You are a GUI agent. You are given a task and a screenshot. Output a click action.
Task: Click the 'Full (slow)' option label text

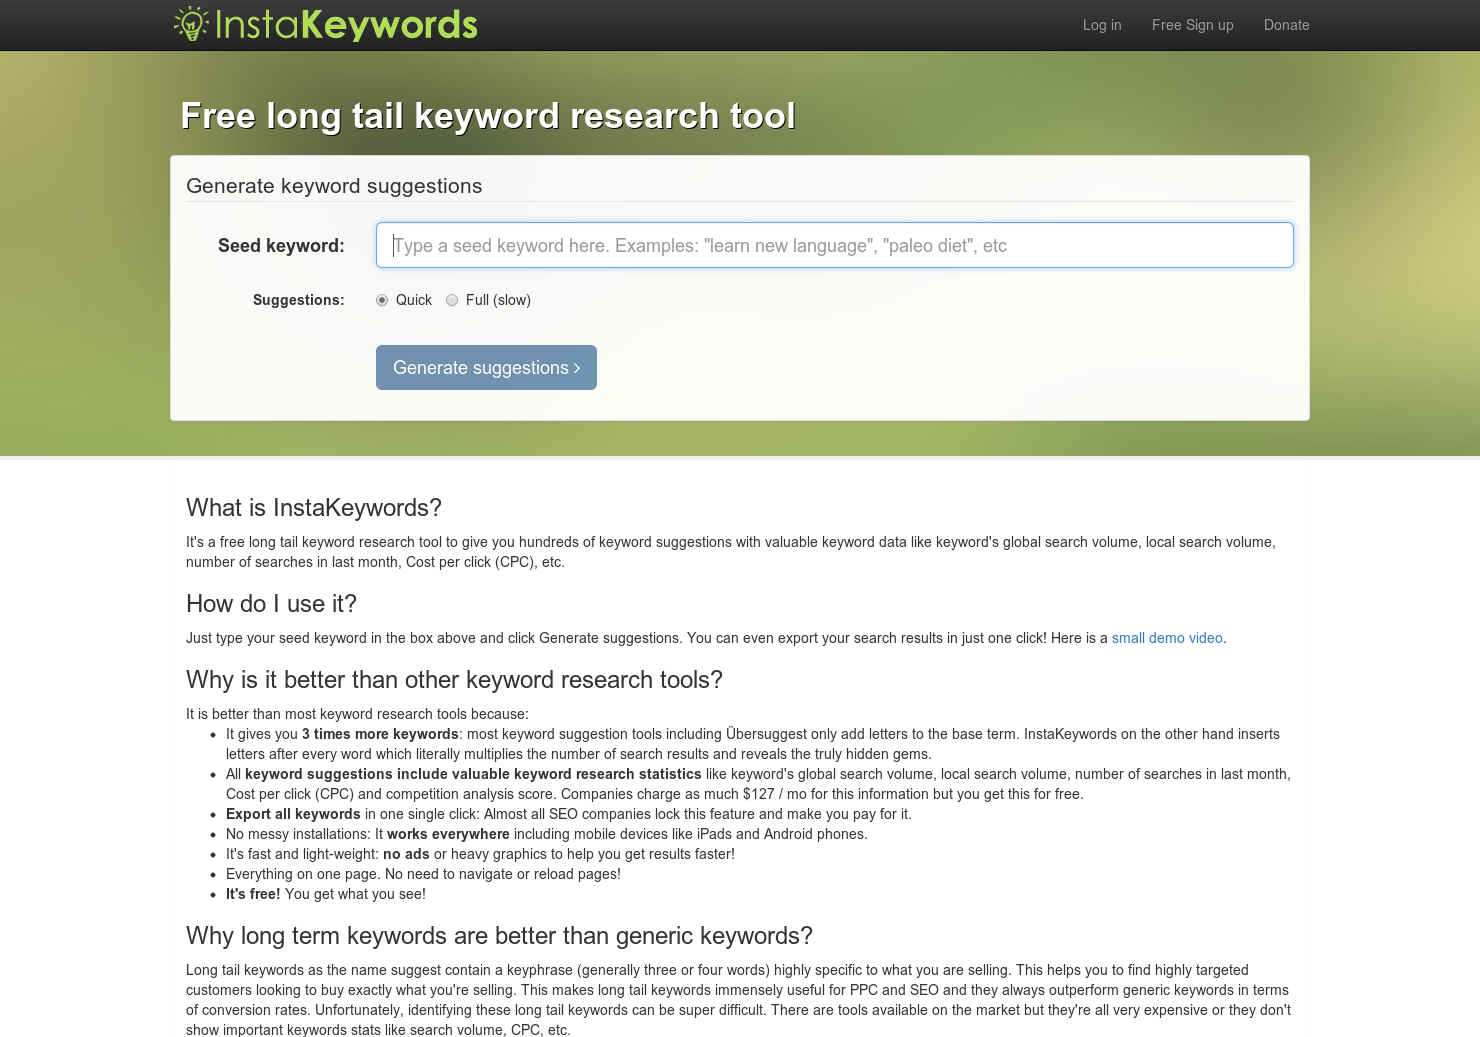(x=498, y=300)
